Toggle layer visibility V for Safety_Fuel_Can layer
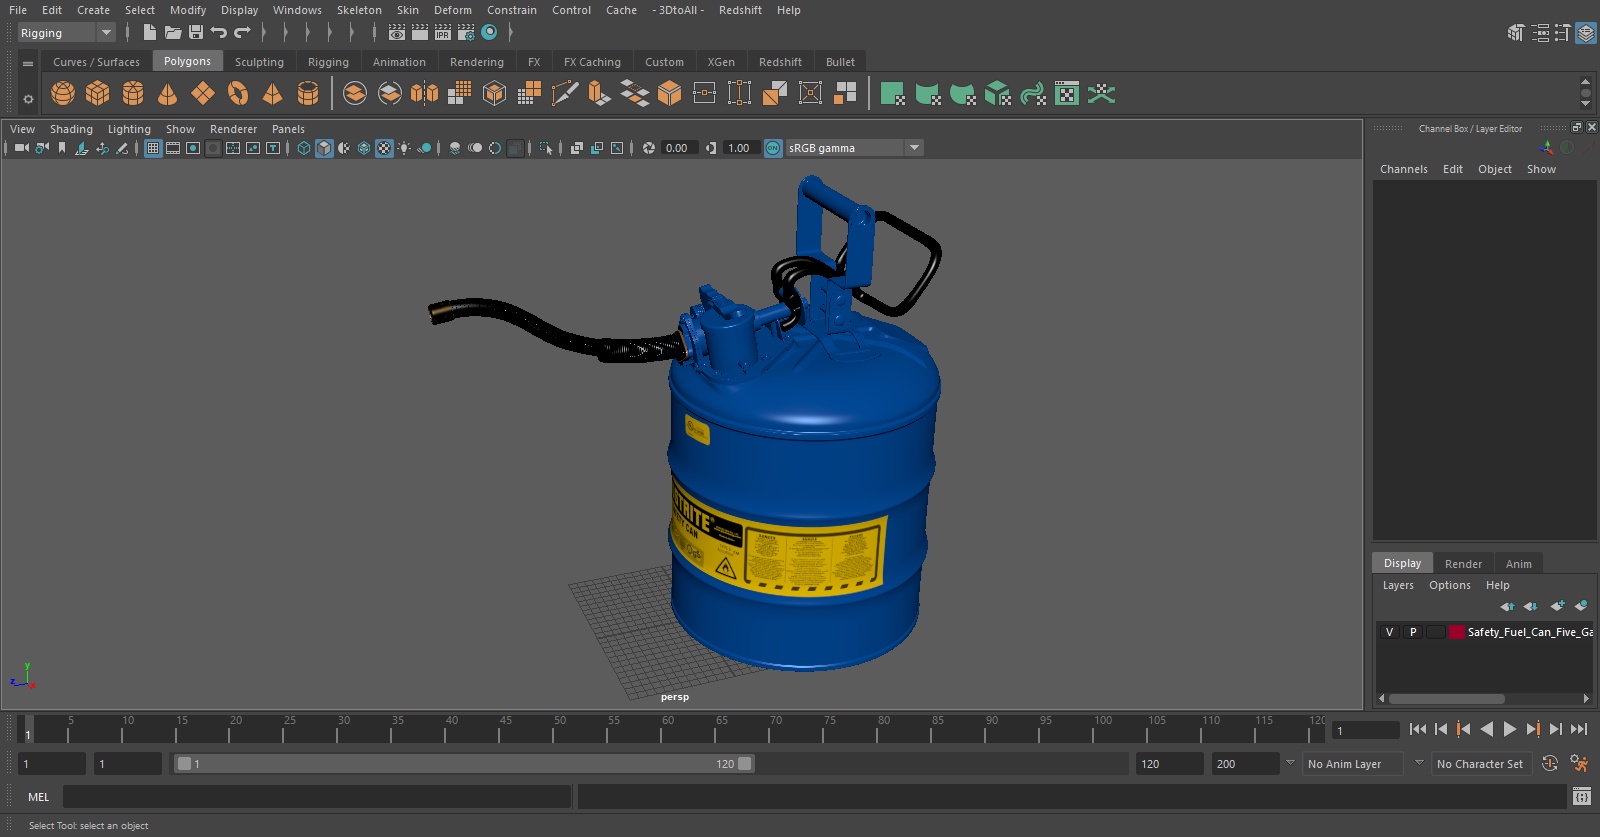The height and width of the screenshot is (837, 1600). (x=1389, y=632)
